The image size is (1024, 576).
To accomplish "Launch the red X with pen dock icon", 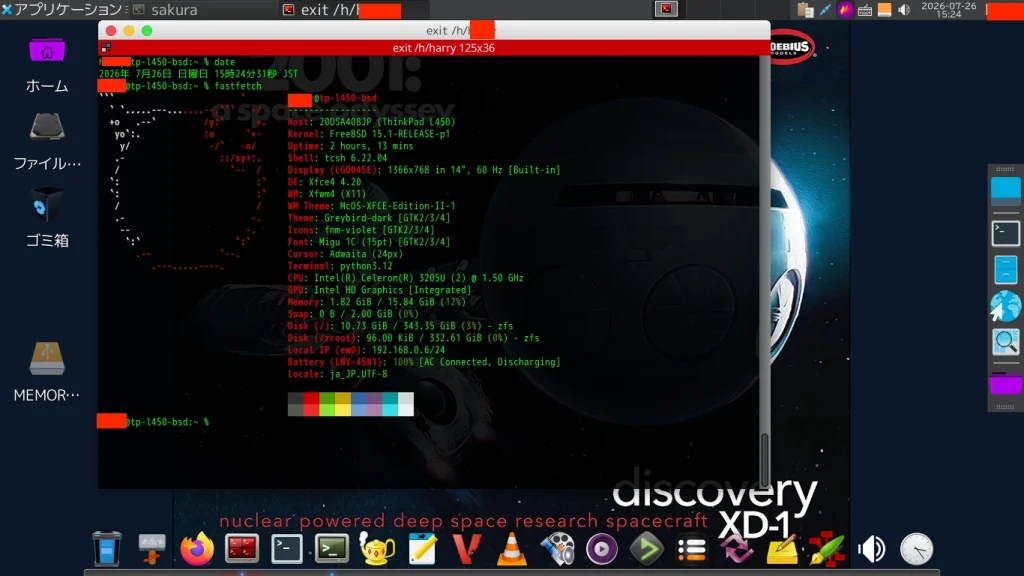I will tap(827, 549).
